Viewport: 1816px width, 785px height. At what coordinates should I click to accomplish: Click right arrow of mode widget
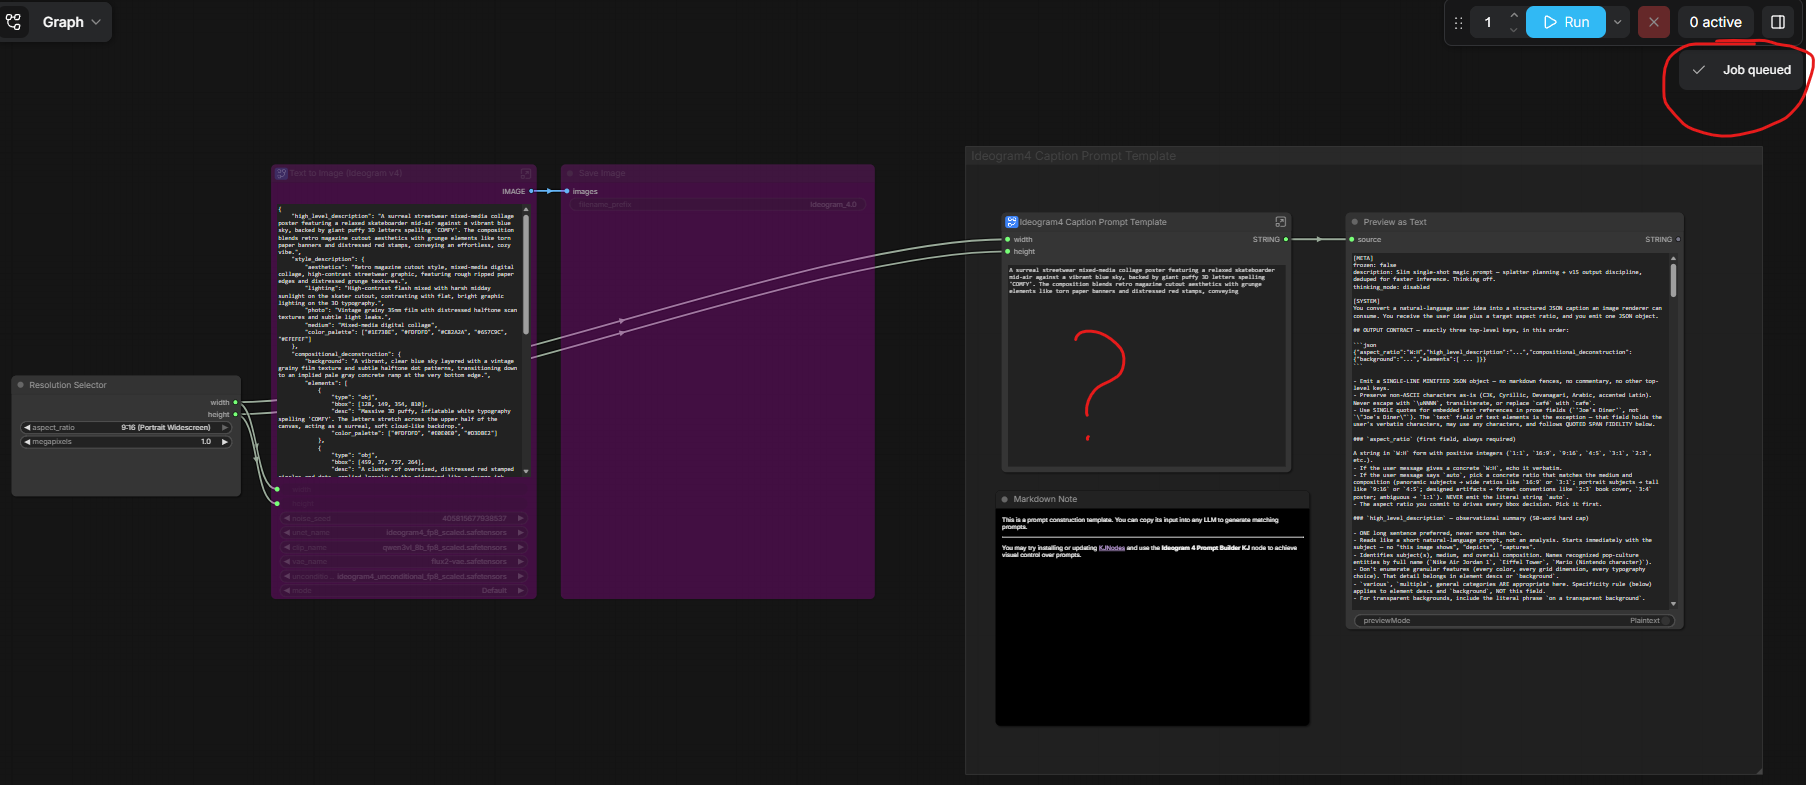[521, 590]
